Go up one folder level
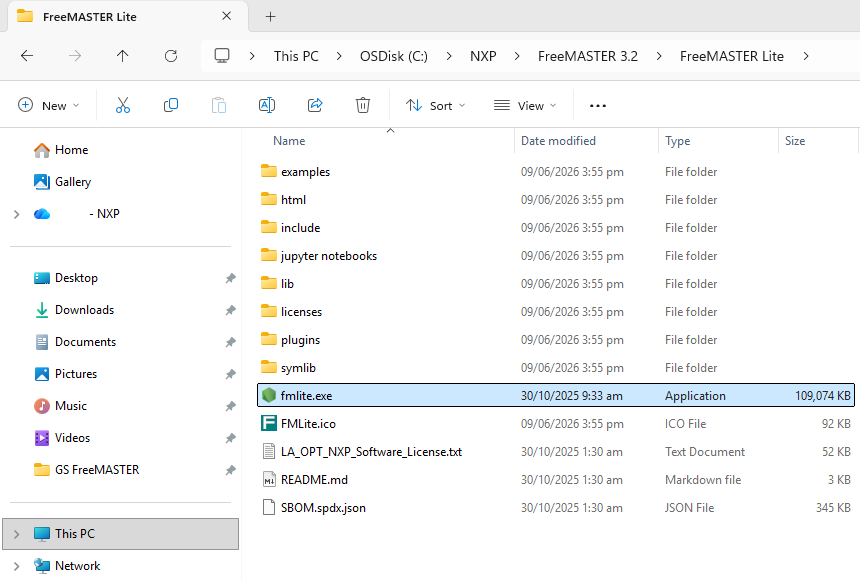This screenshot has width=860, height=582. [x=122, y=56]
